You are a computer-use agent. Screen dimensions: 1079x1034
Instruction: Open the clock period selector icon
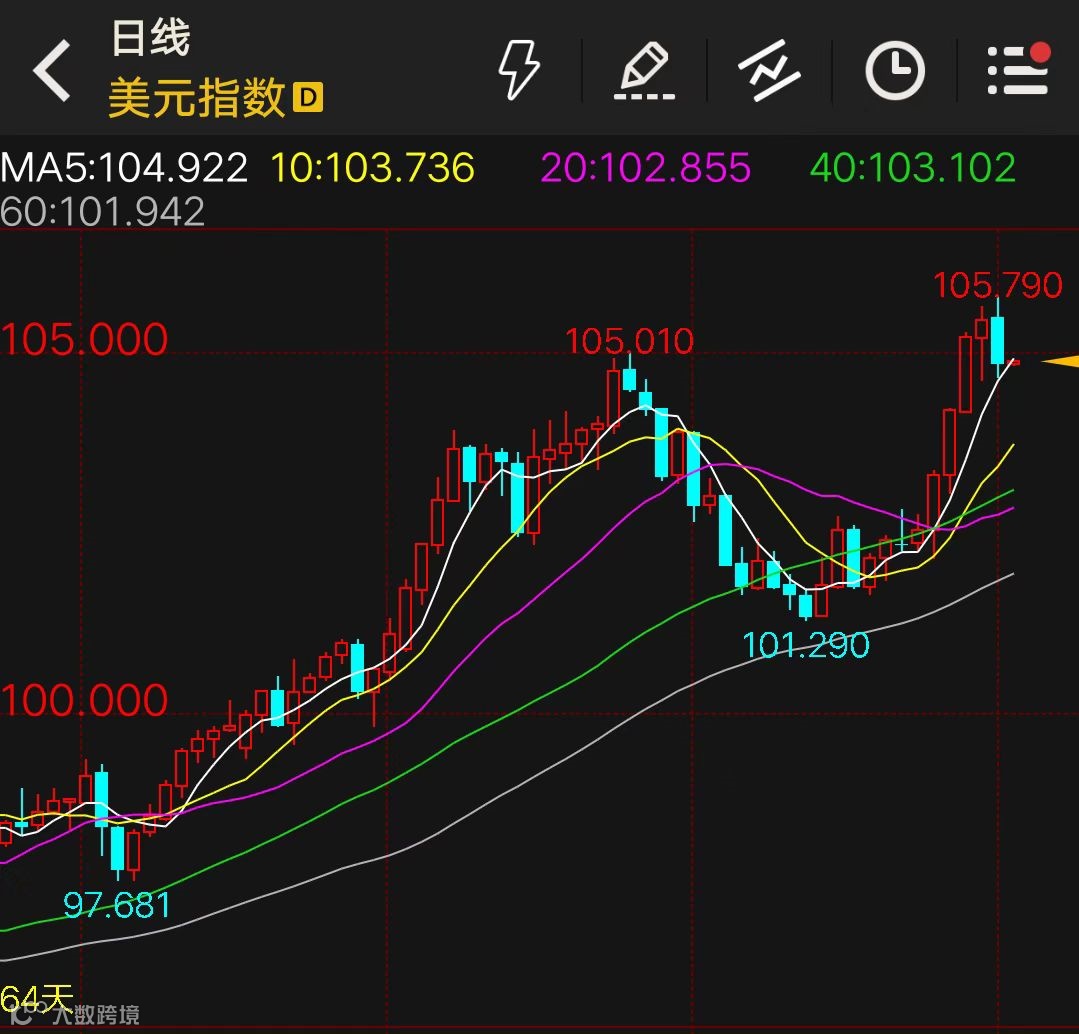click(x=895, y=71)
